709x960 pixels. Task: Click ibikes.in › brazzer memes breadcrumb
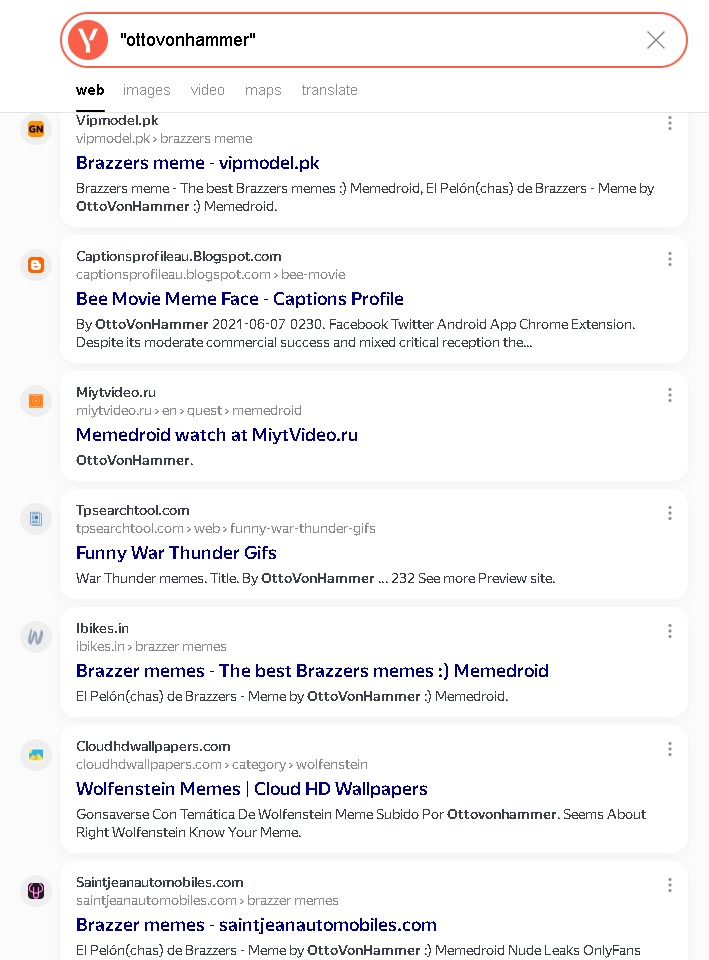pyautogui.click(x=151, y=647)
